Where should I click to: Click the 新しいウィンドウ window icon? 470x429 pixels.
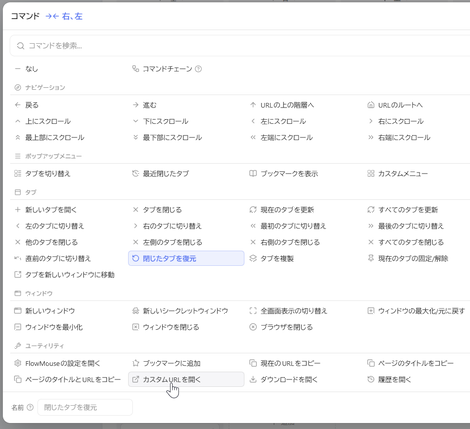pyautogui.click(x=18, y=311)
